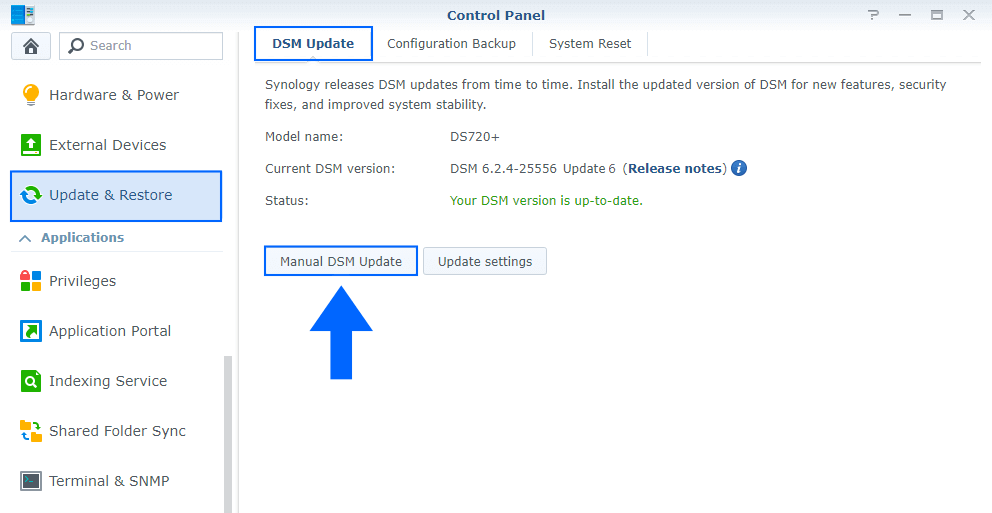Image resolution: width=992 pixels, height=513 pixels.
Task: Open Terminal & SNMP in sidebar
Action: tap(116, 481)
